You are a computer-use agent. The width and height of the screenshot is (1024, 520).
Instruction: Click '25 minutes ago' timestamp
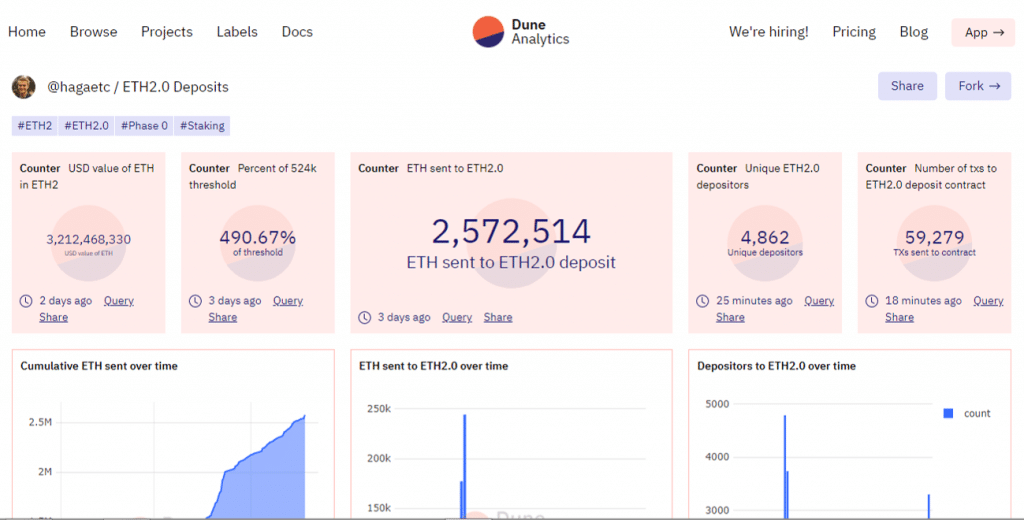(754, 301)
